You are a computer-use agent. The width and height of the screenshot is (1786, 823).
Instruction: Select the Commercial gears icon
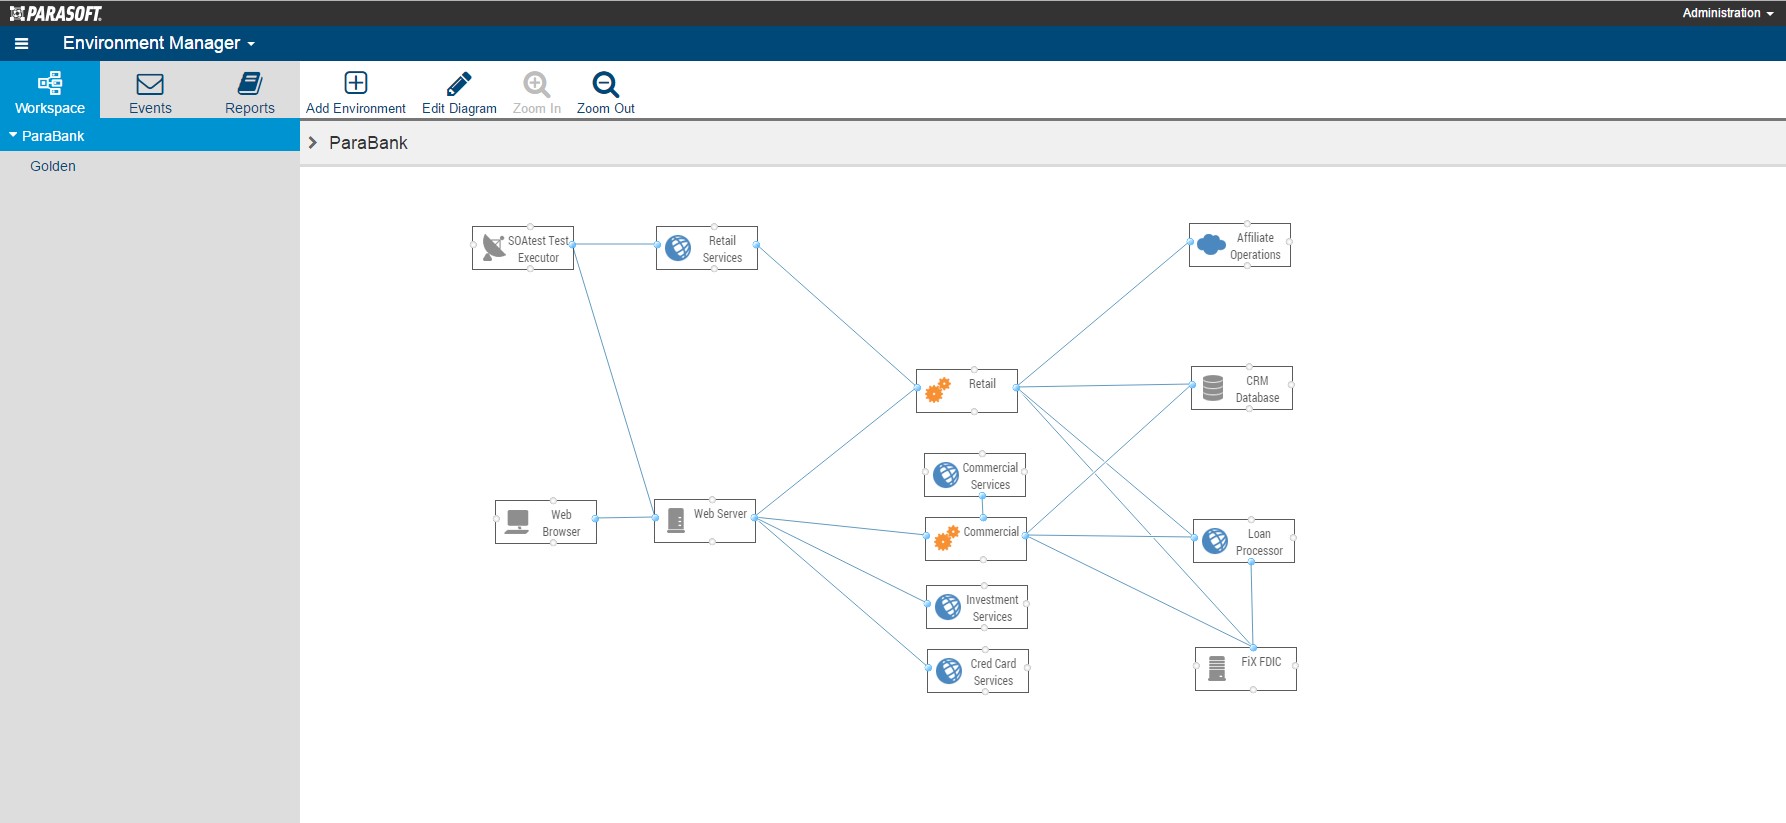coord(946,538)
